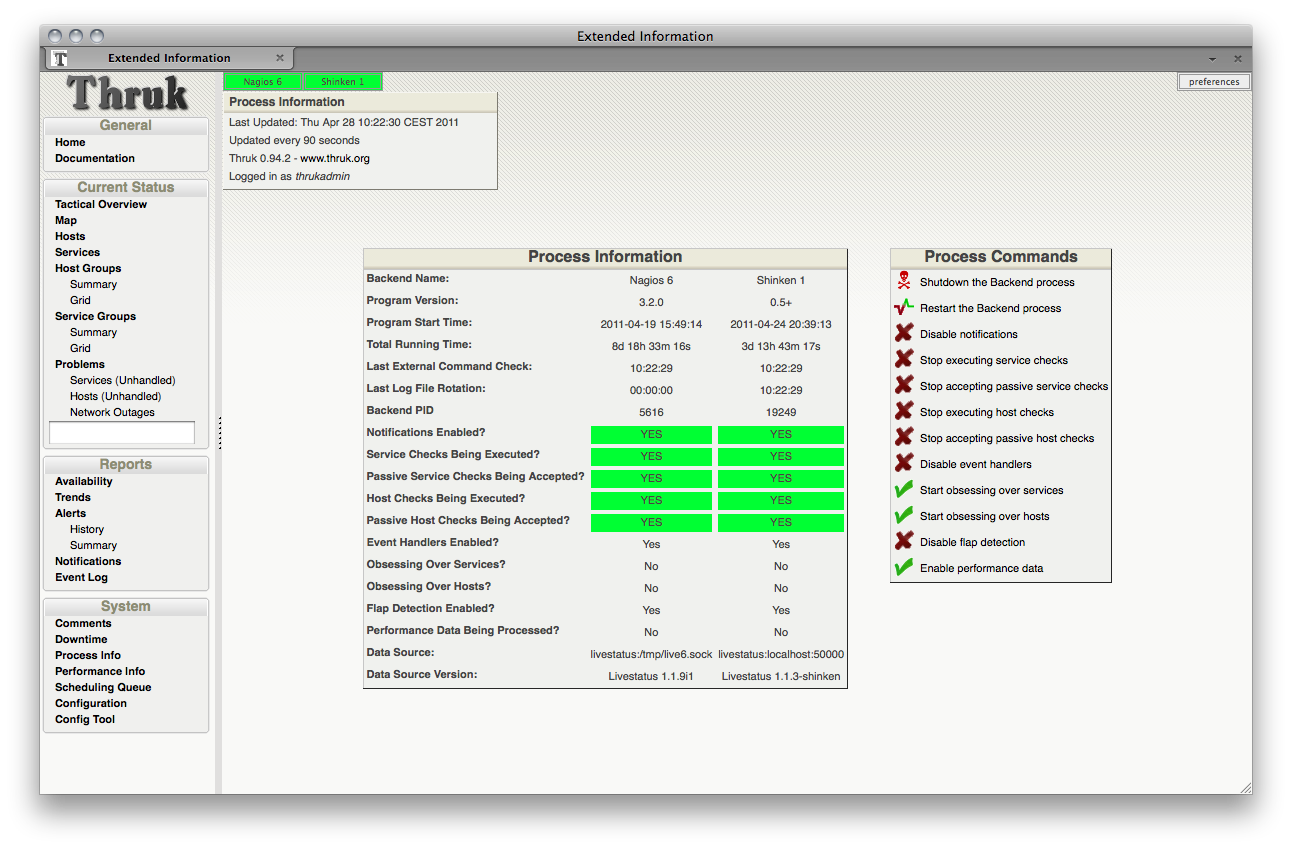Open the Downtime page

pos(81,639)
